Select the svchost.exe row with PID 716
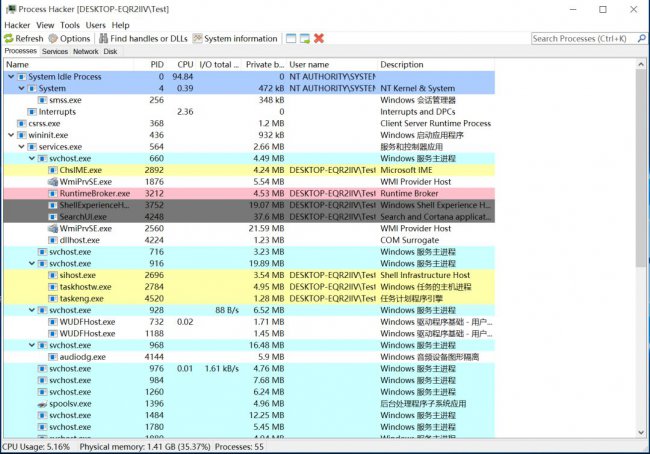 249,252
